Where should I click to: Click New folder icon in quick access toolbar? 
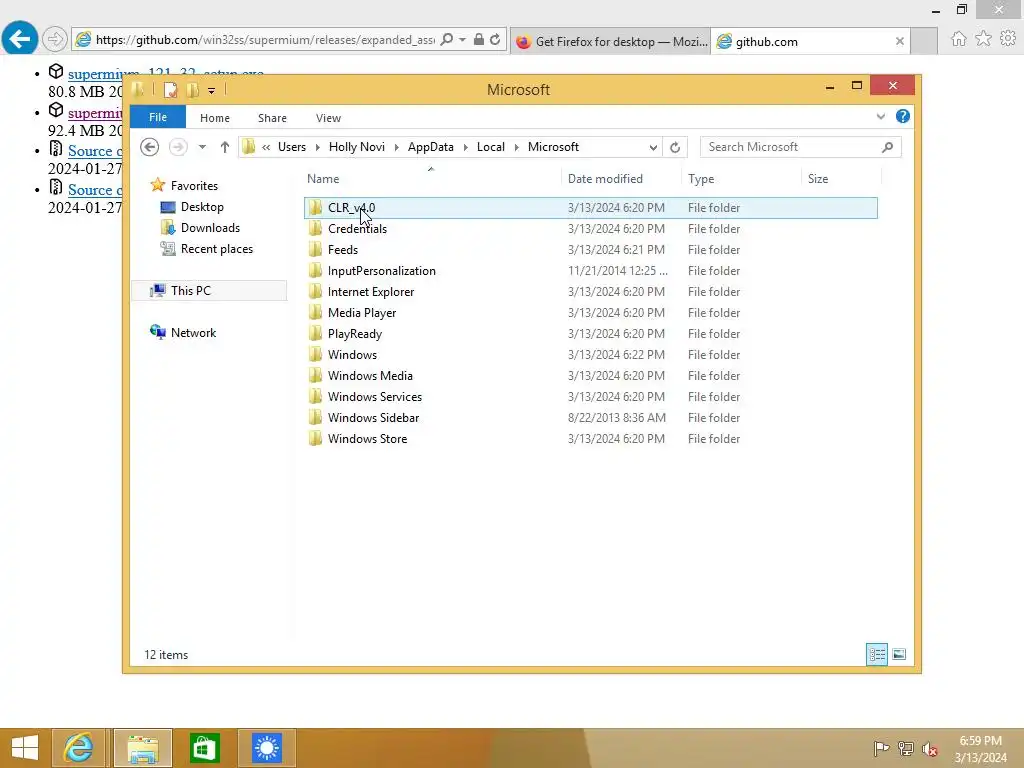(x=193, y=90)
